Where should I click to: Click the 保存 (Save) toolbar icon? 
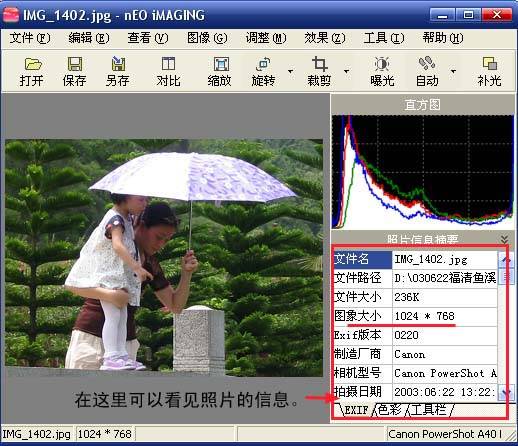tap(75, 71)
